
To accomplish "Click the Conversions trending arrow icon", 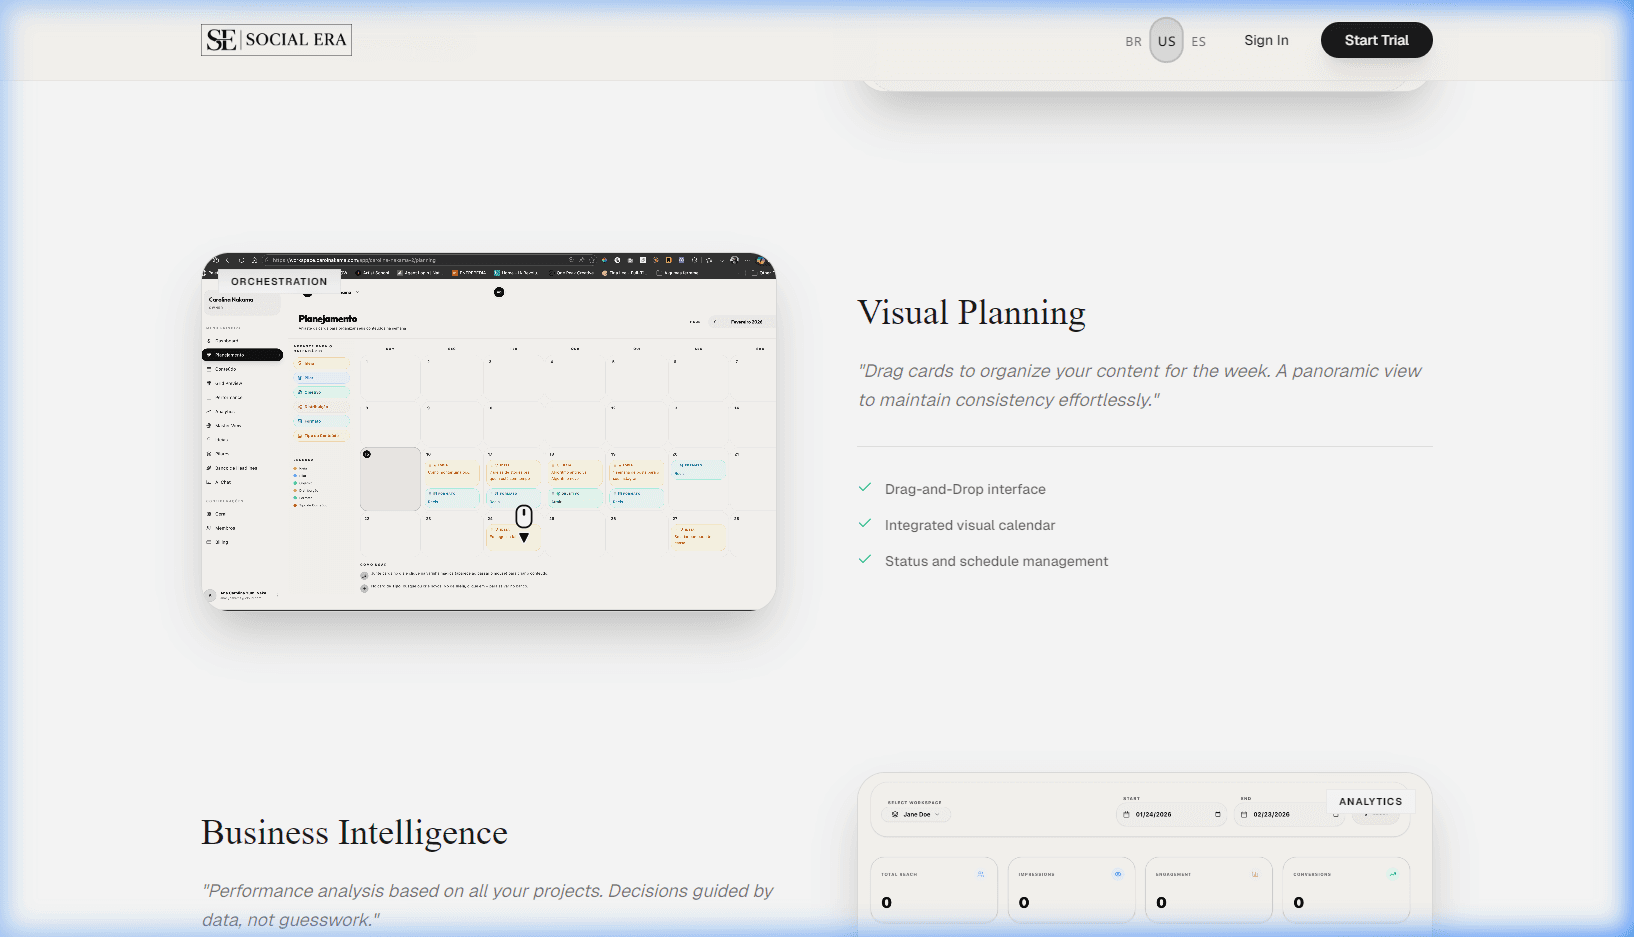I will pyautogui.click(x=1392, y=874).
